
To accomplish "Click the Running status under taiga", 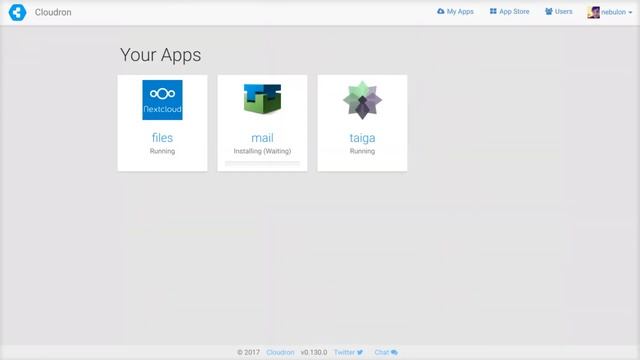I will coord(362,151).
